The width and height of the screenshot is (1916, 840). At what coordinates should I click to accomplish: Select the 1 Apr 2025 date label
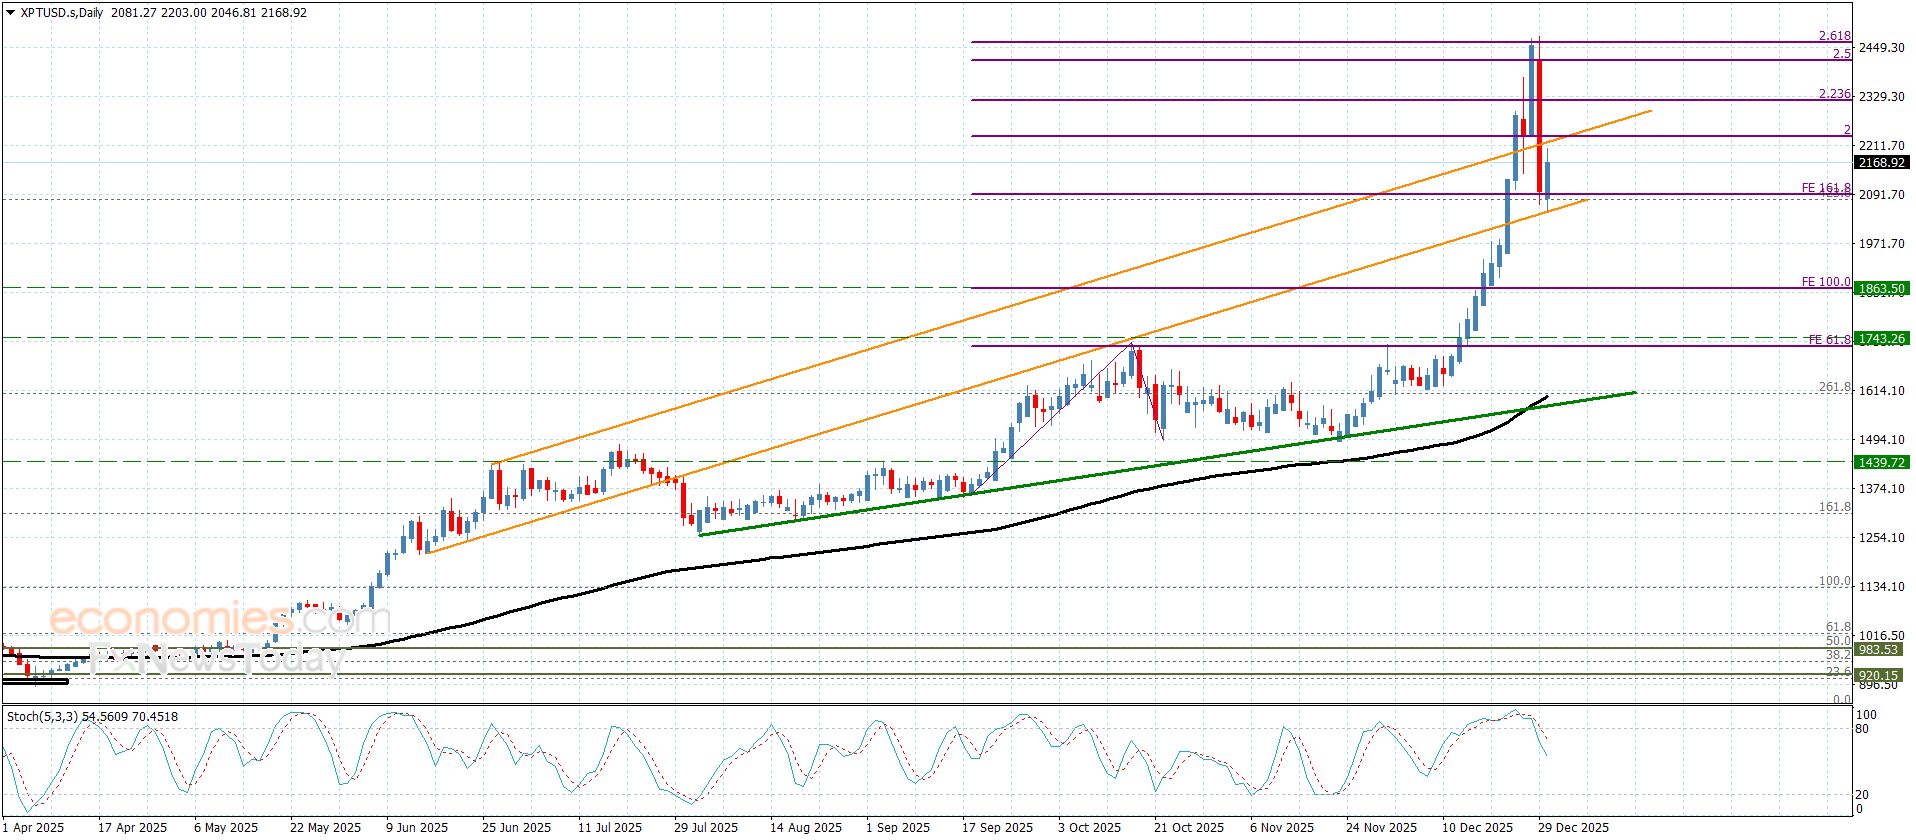(36, 828)
